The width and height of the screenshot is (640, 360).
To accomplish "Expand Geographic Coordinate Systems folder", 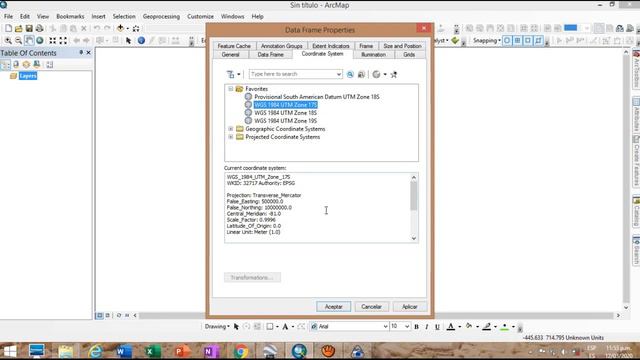I will point(231,129).
